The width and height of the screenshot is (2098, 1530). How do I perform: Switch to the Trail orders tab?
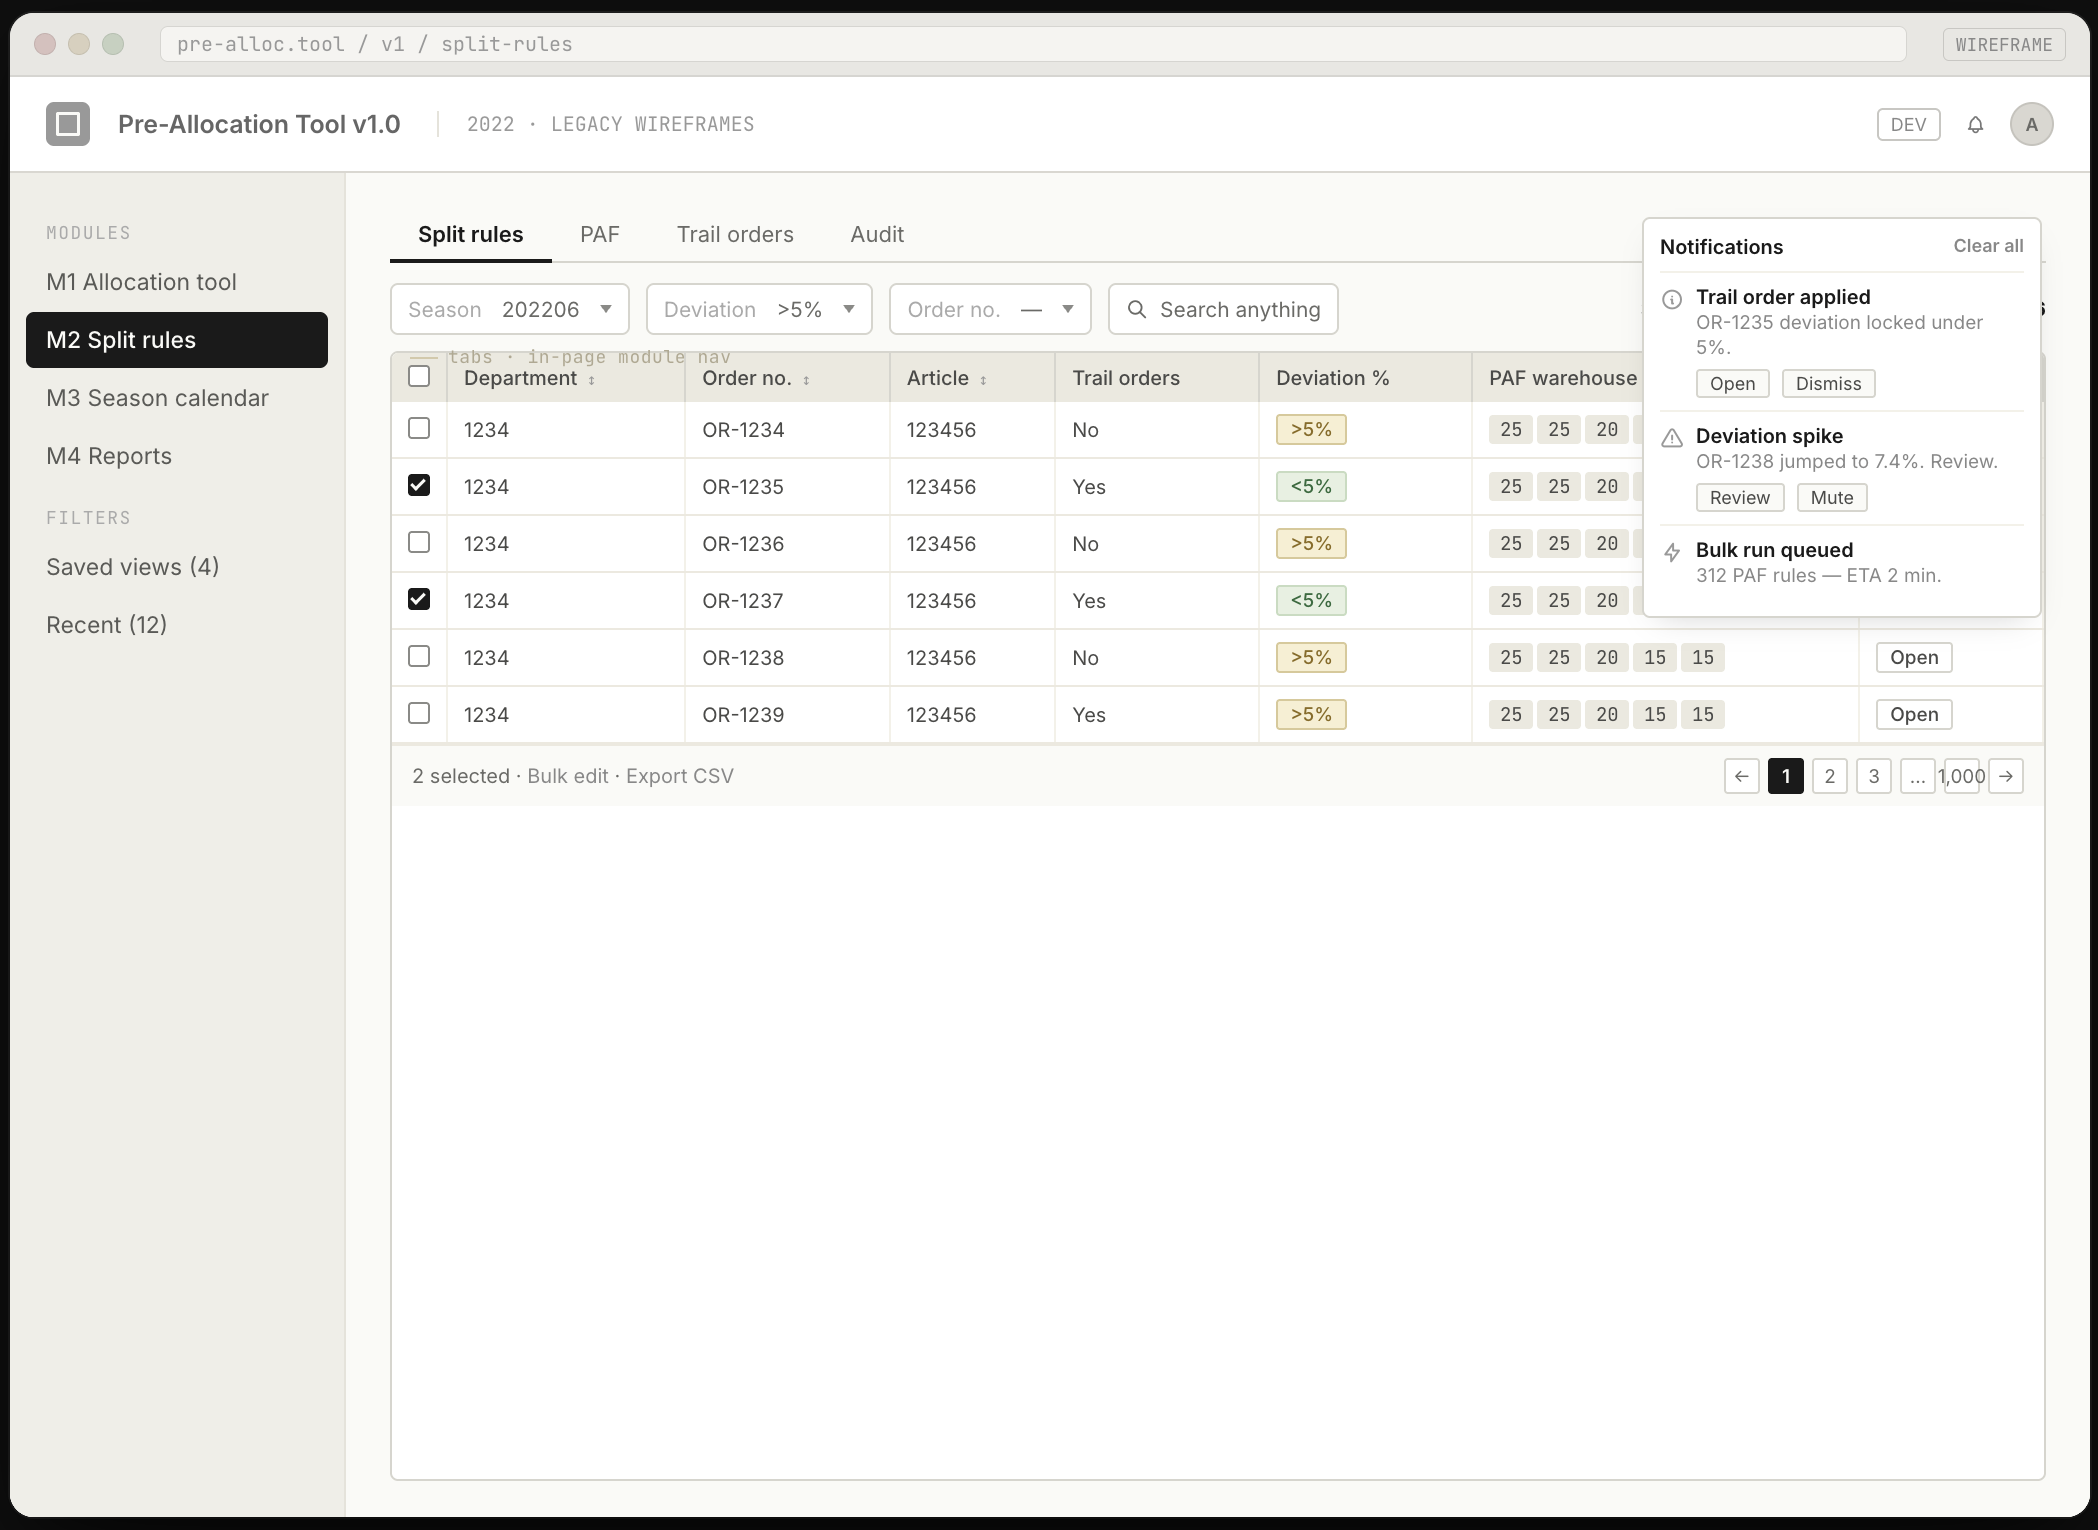point(735,234)
